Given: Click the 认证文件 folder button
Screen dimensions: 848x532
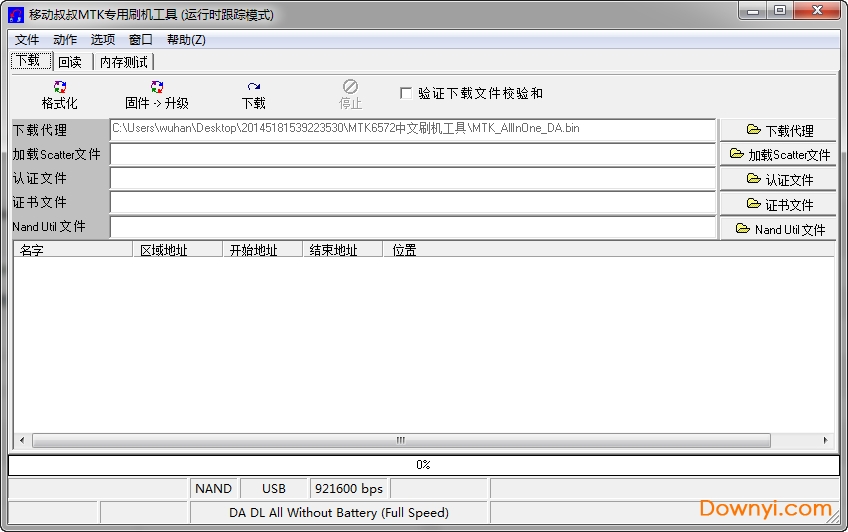Looking at the screenshot, I should pyautogui.click(x=779, y=180).
